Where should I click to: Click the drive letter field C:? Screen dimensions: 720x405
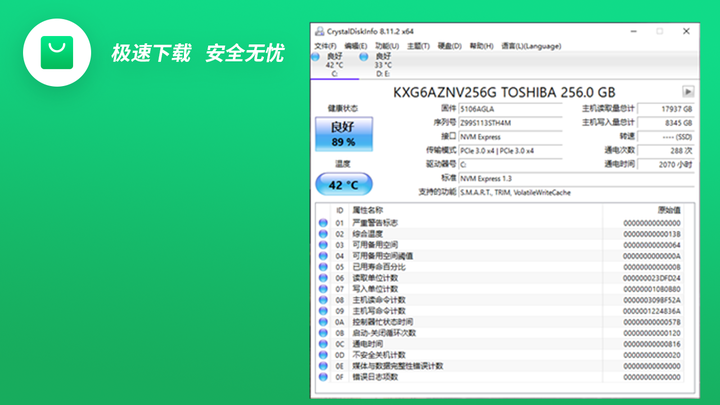click(511, 164)
